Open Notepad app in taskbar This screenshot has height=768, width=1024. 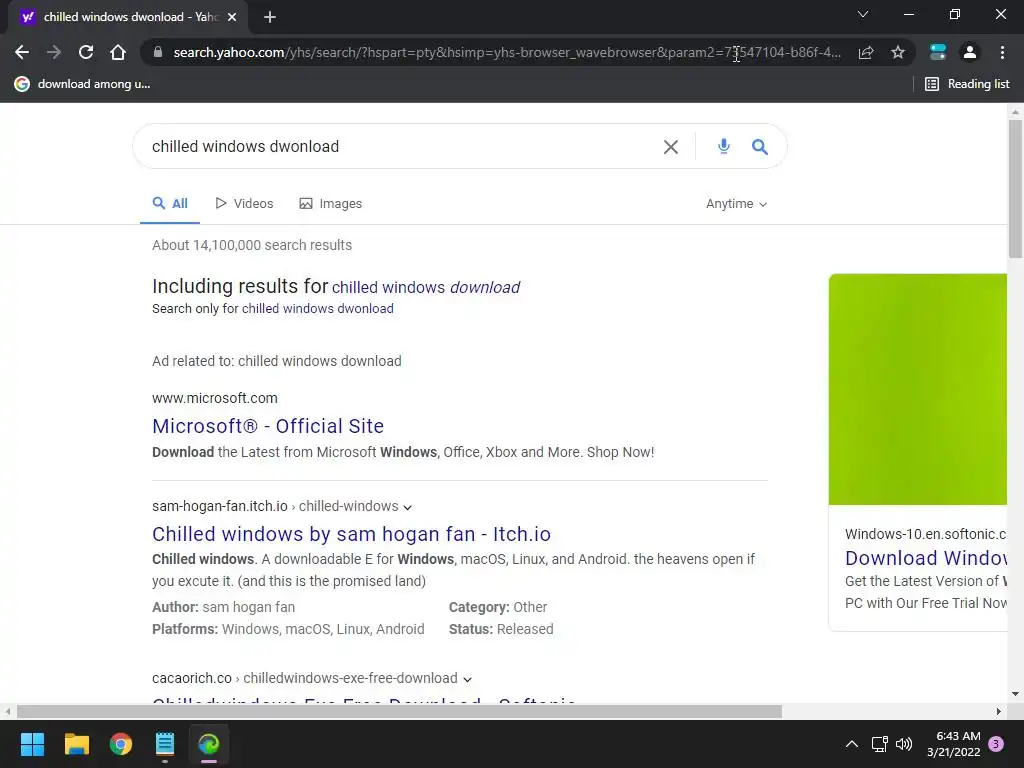(165, 744)
